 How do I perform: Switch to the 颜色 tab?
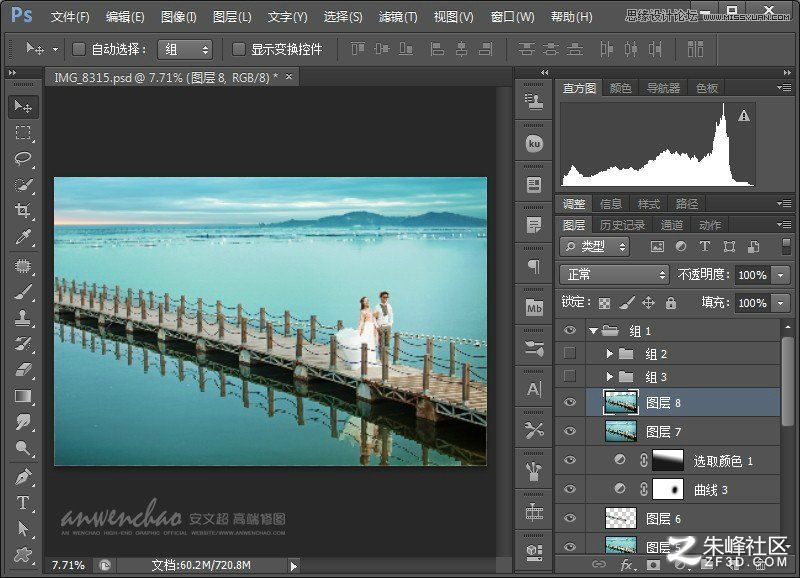[x=620, y=88]
